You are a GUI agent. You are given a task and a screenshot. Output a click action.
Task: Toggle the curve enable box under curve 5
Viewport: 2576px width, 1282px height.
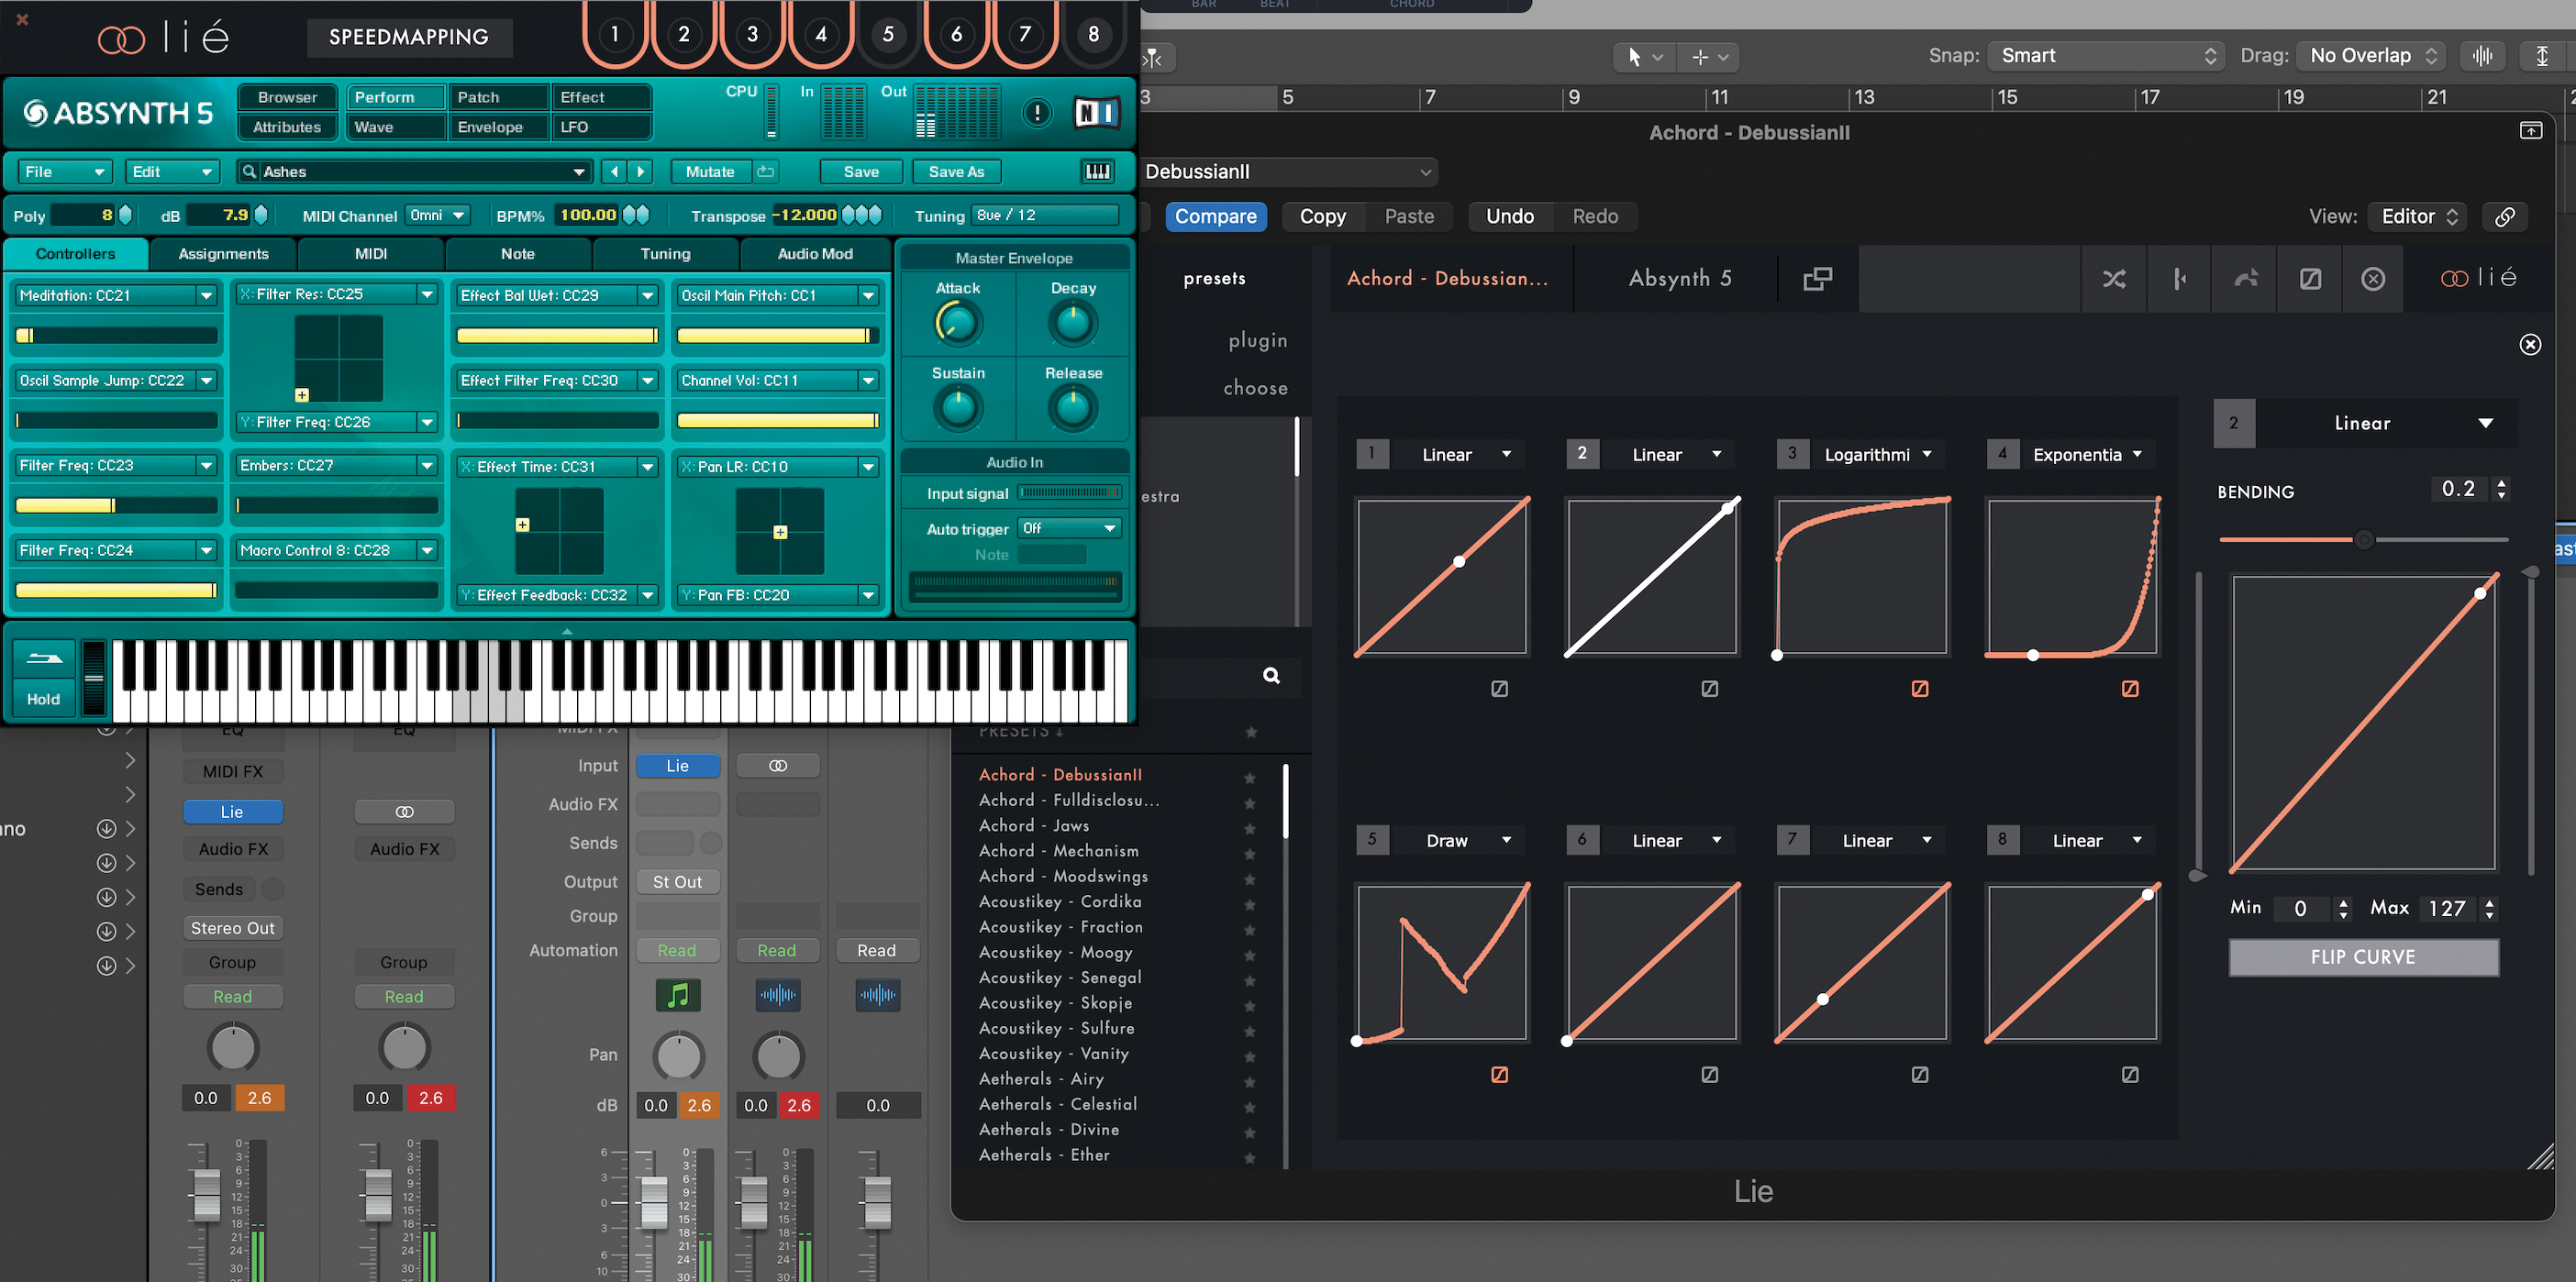(1499, 1075)
